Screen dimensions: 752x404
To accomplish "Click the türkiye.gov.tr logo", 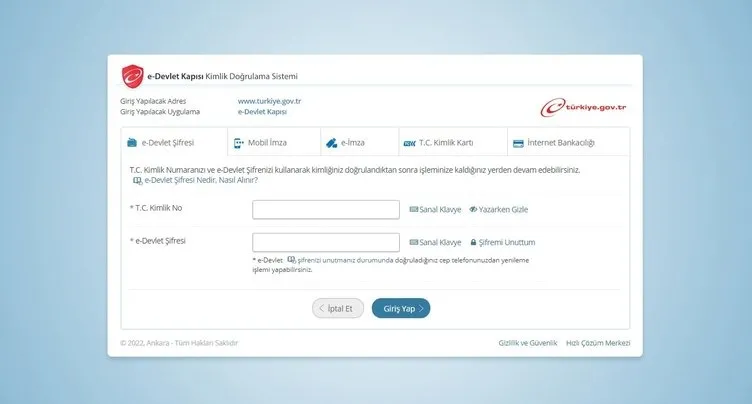I will click(582, 108).
